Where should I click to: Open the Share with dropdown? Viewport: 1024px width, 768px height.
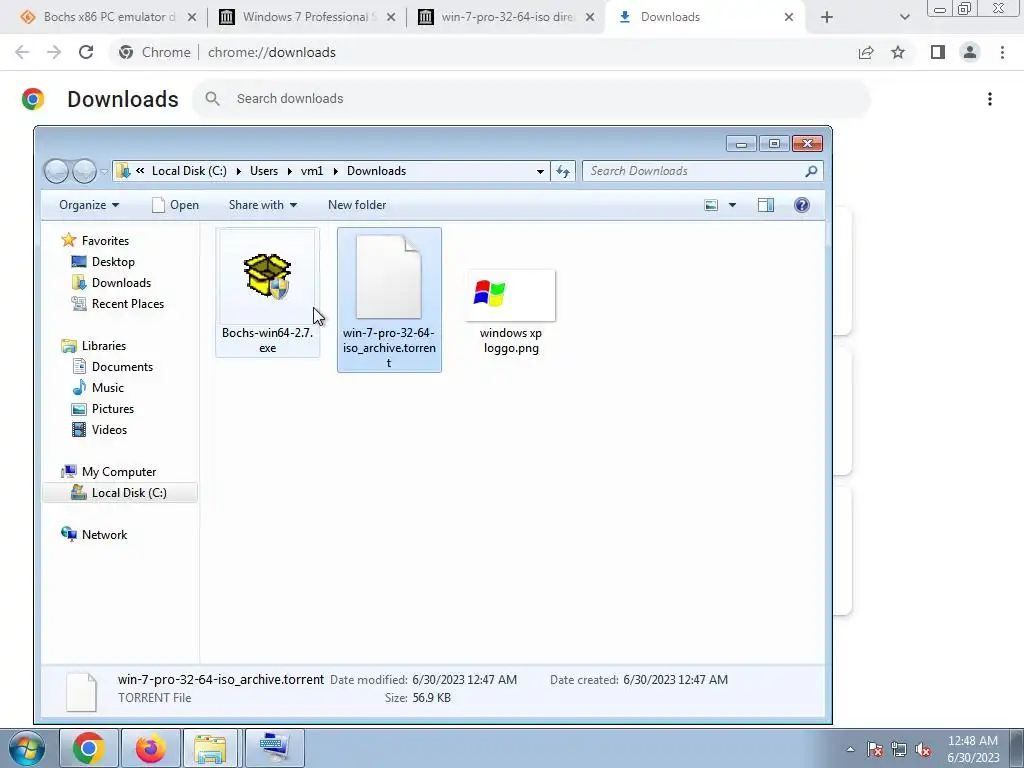[x=263, y=205]
